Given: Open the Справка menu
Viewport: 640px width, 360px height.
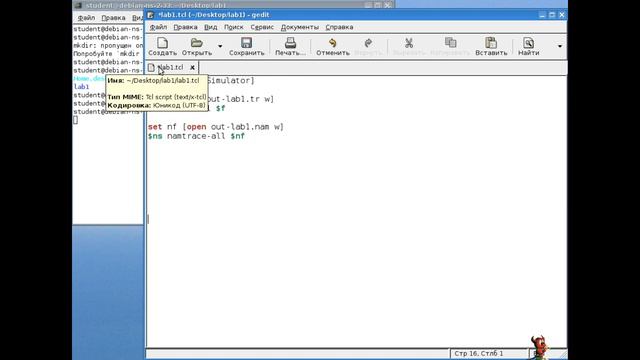Looking at the screenshot, I should tap(339, 27).
